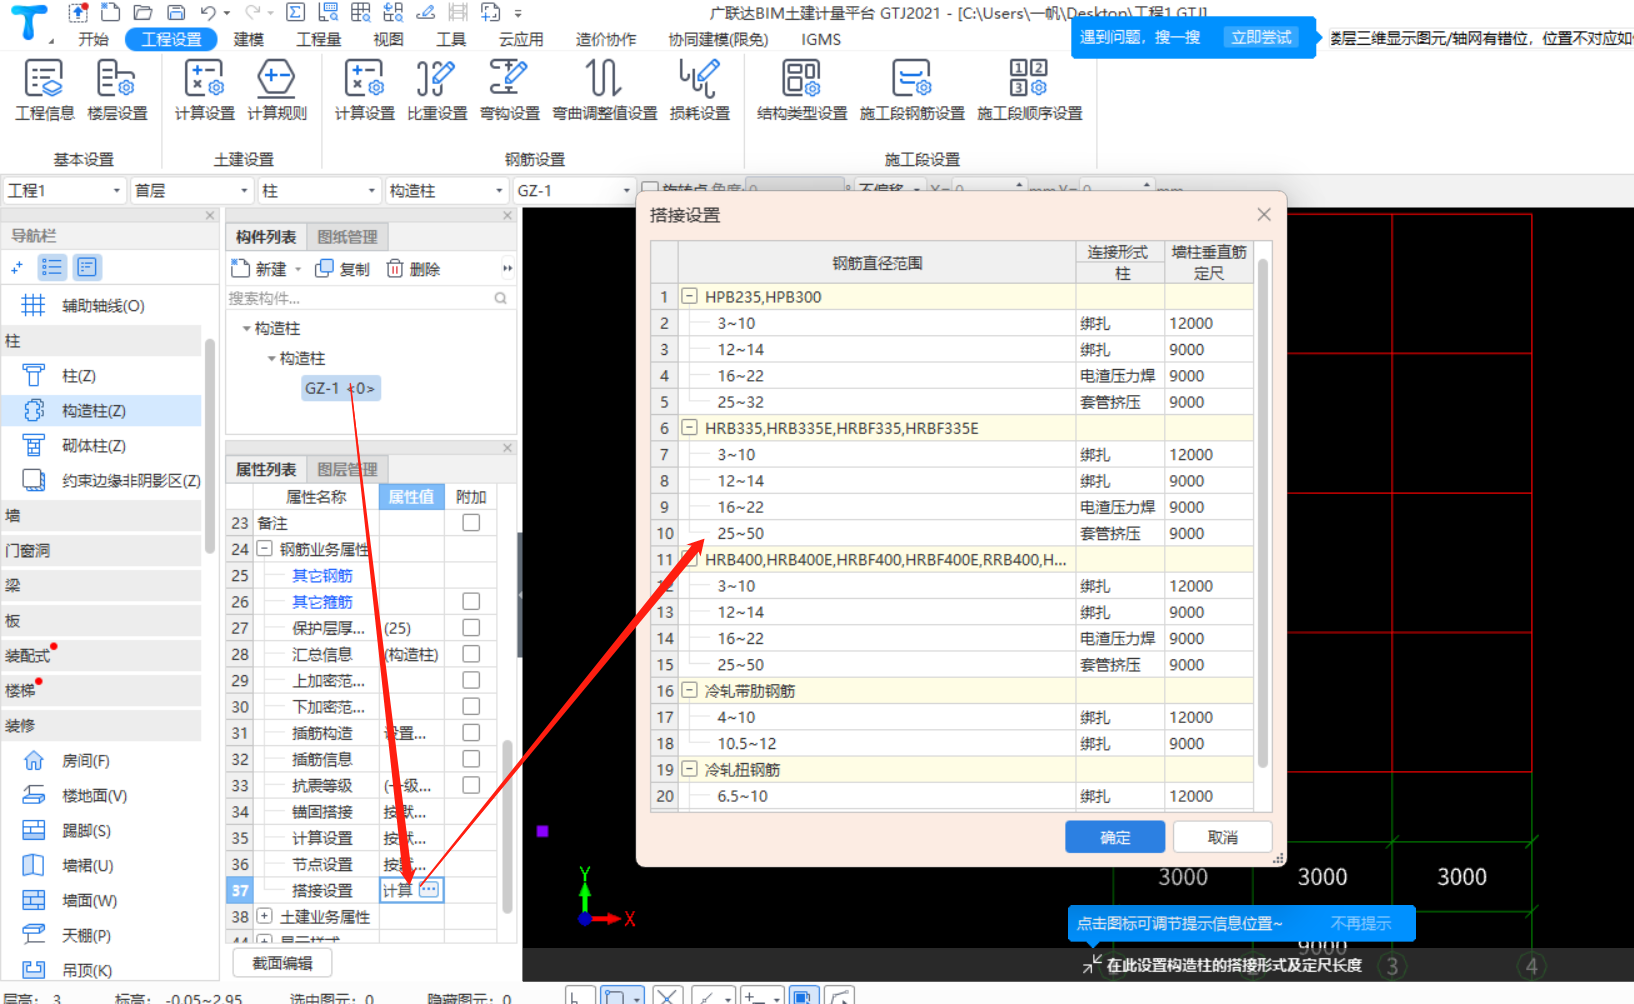Collapse 冷轧带肋钢筋 group in dialog
This screenshot has width=1634, height=1004.
[x=689, y=690]
